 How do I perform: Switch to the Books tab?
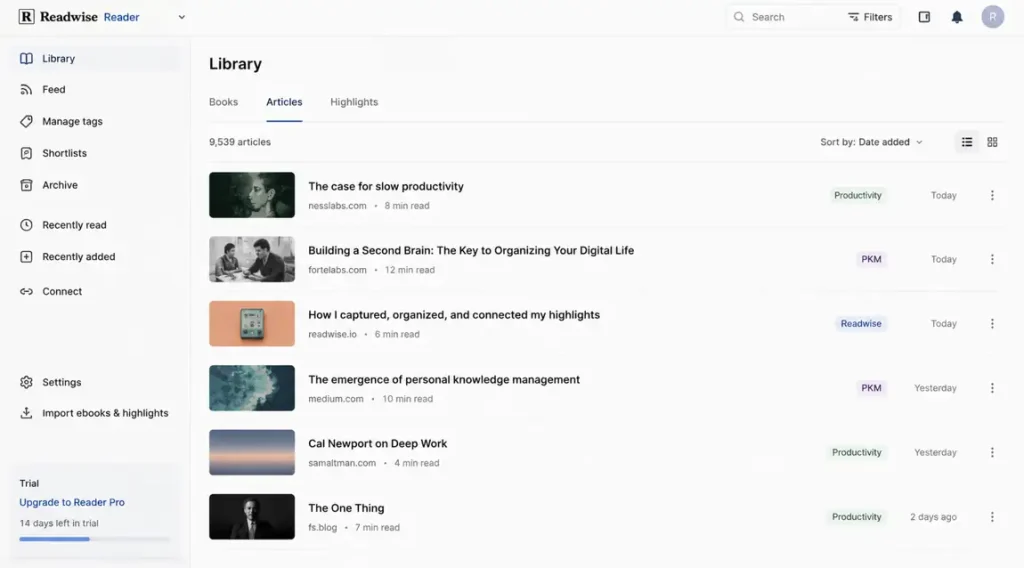(x=223, y=103)
